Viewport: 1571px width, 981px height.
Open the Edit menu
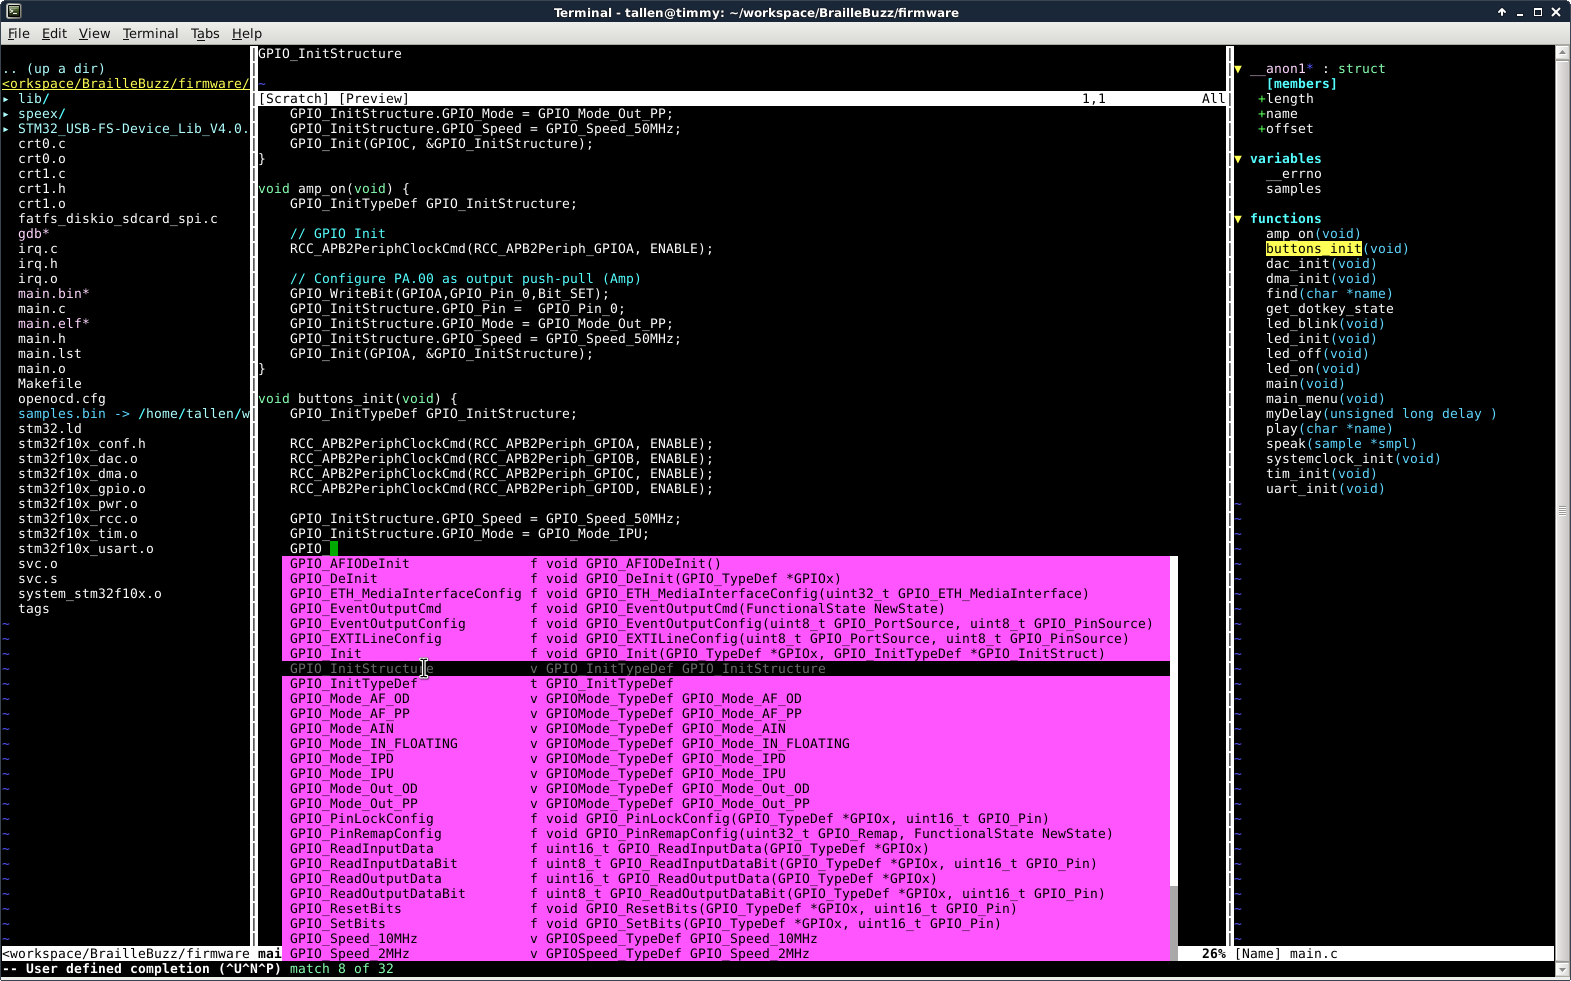pyautogui.click(x=54, y=33)
